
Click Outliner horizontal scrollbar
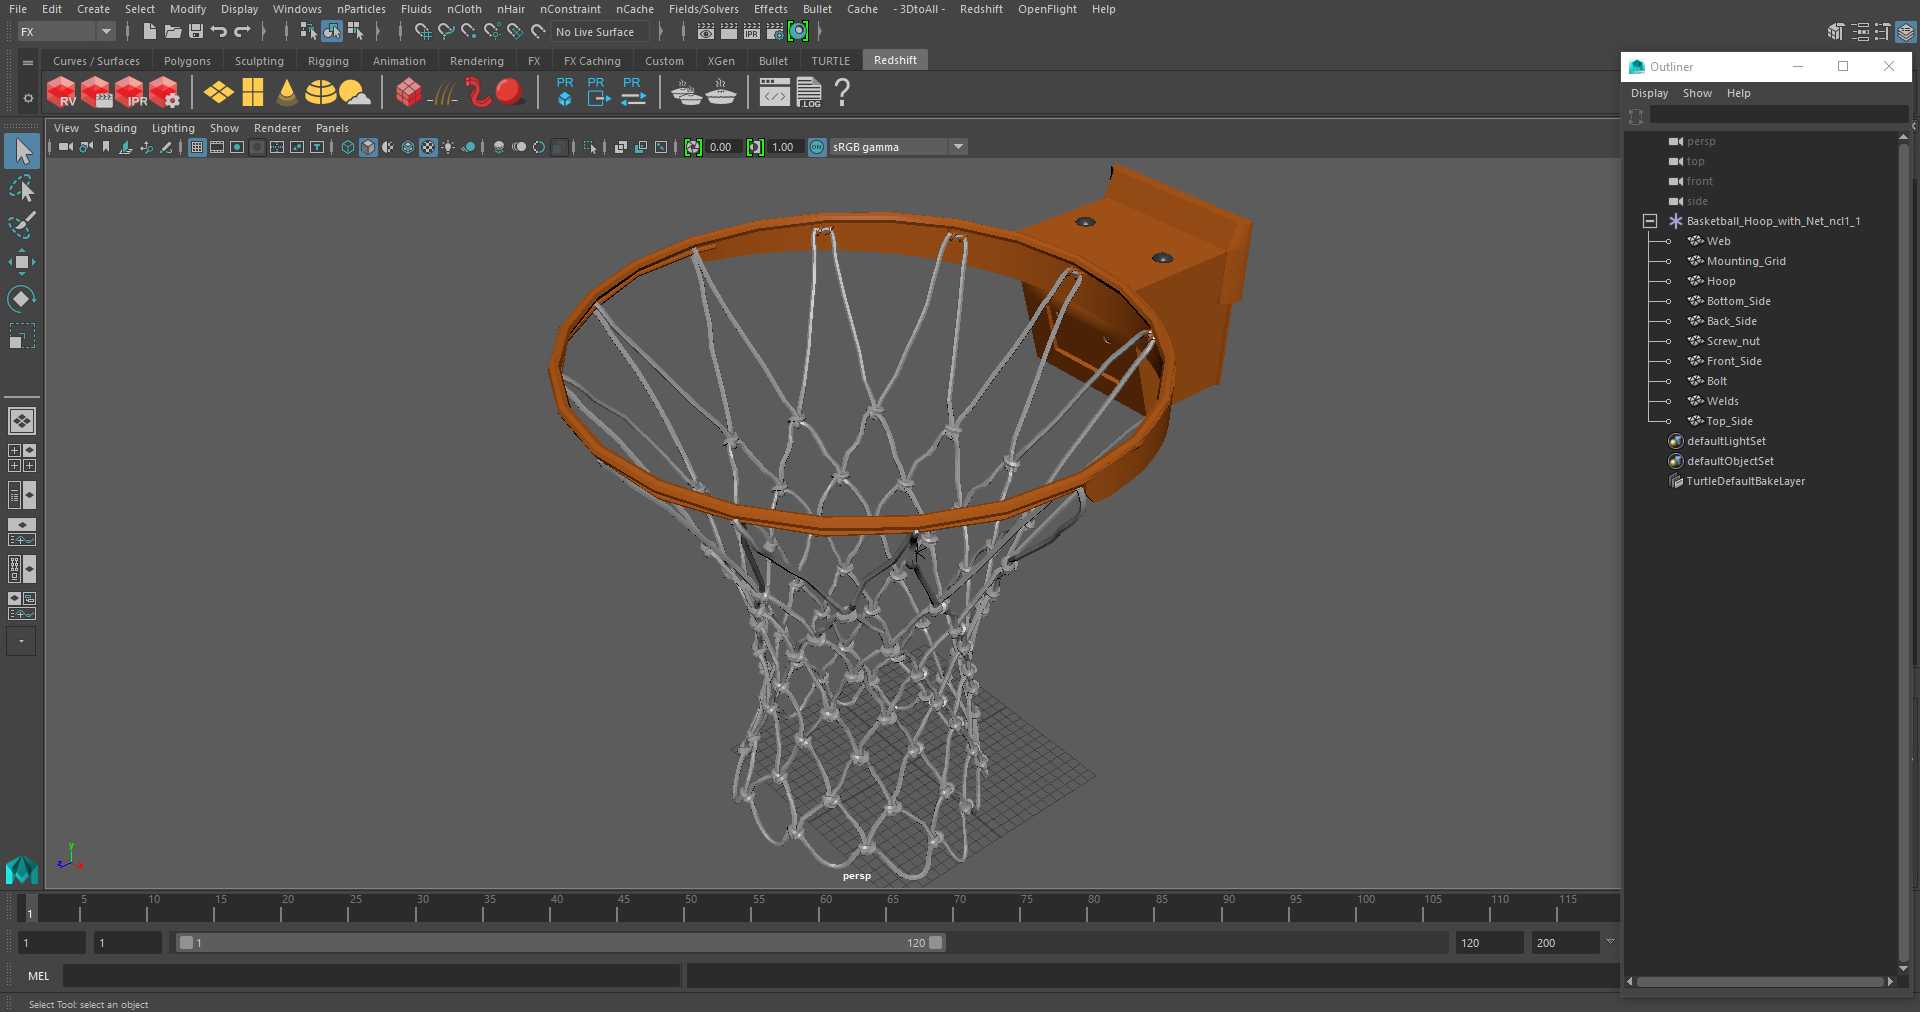[x=1760, y=982]
